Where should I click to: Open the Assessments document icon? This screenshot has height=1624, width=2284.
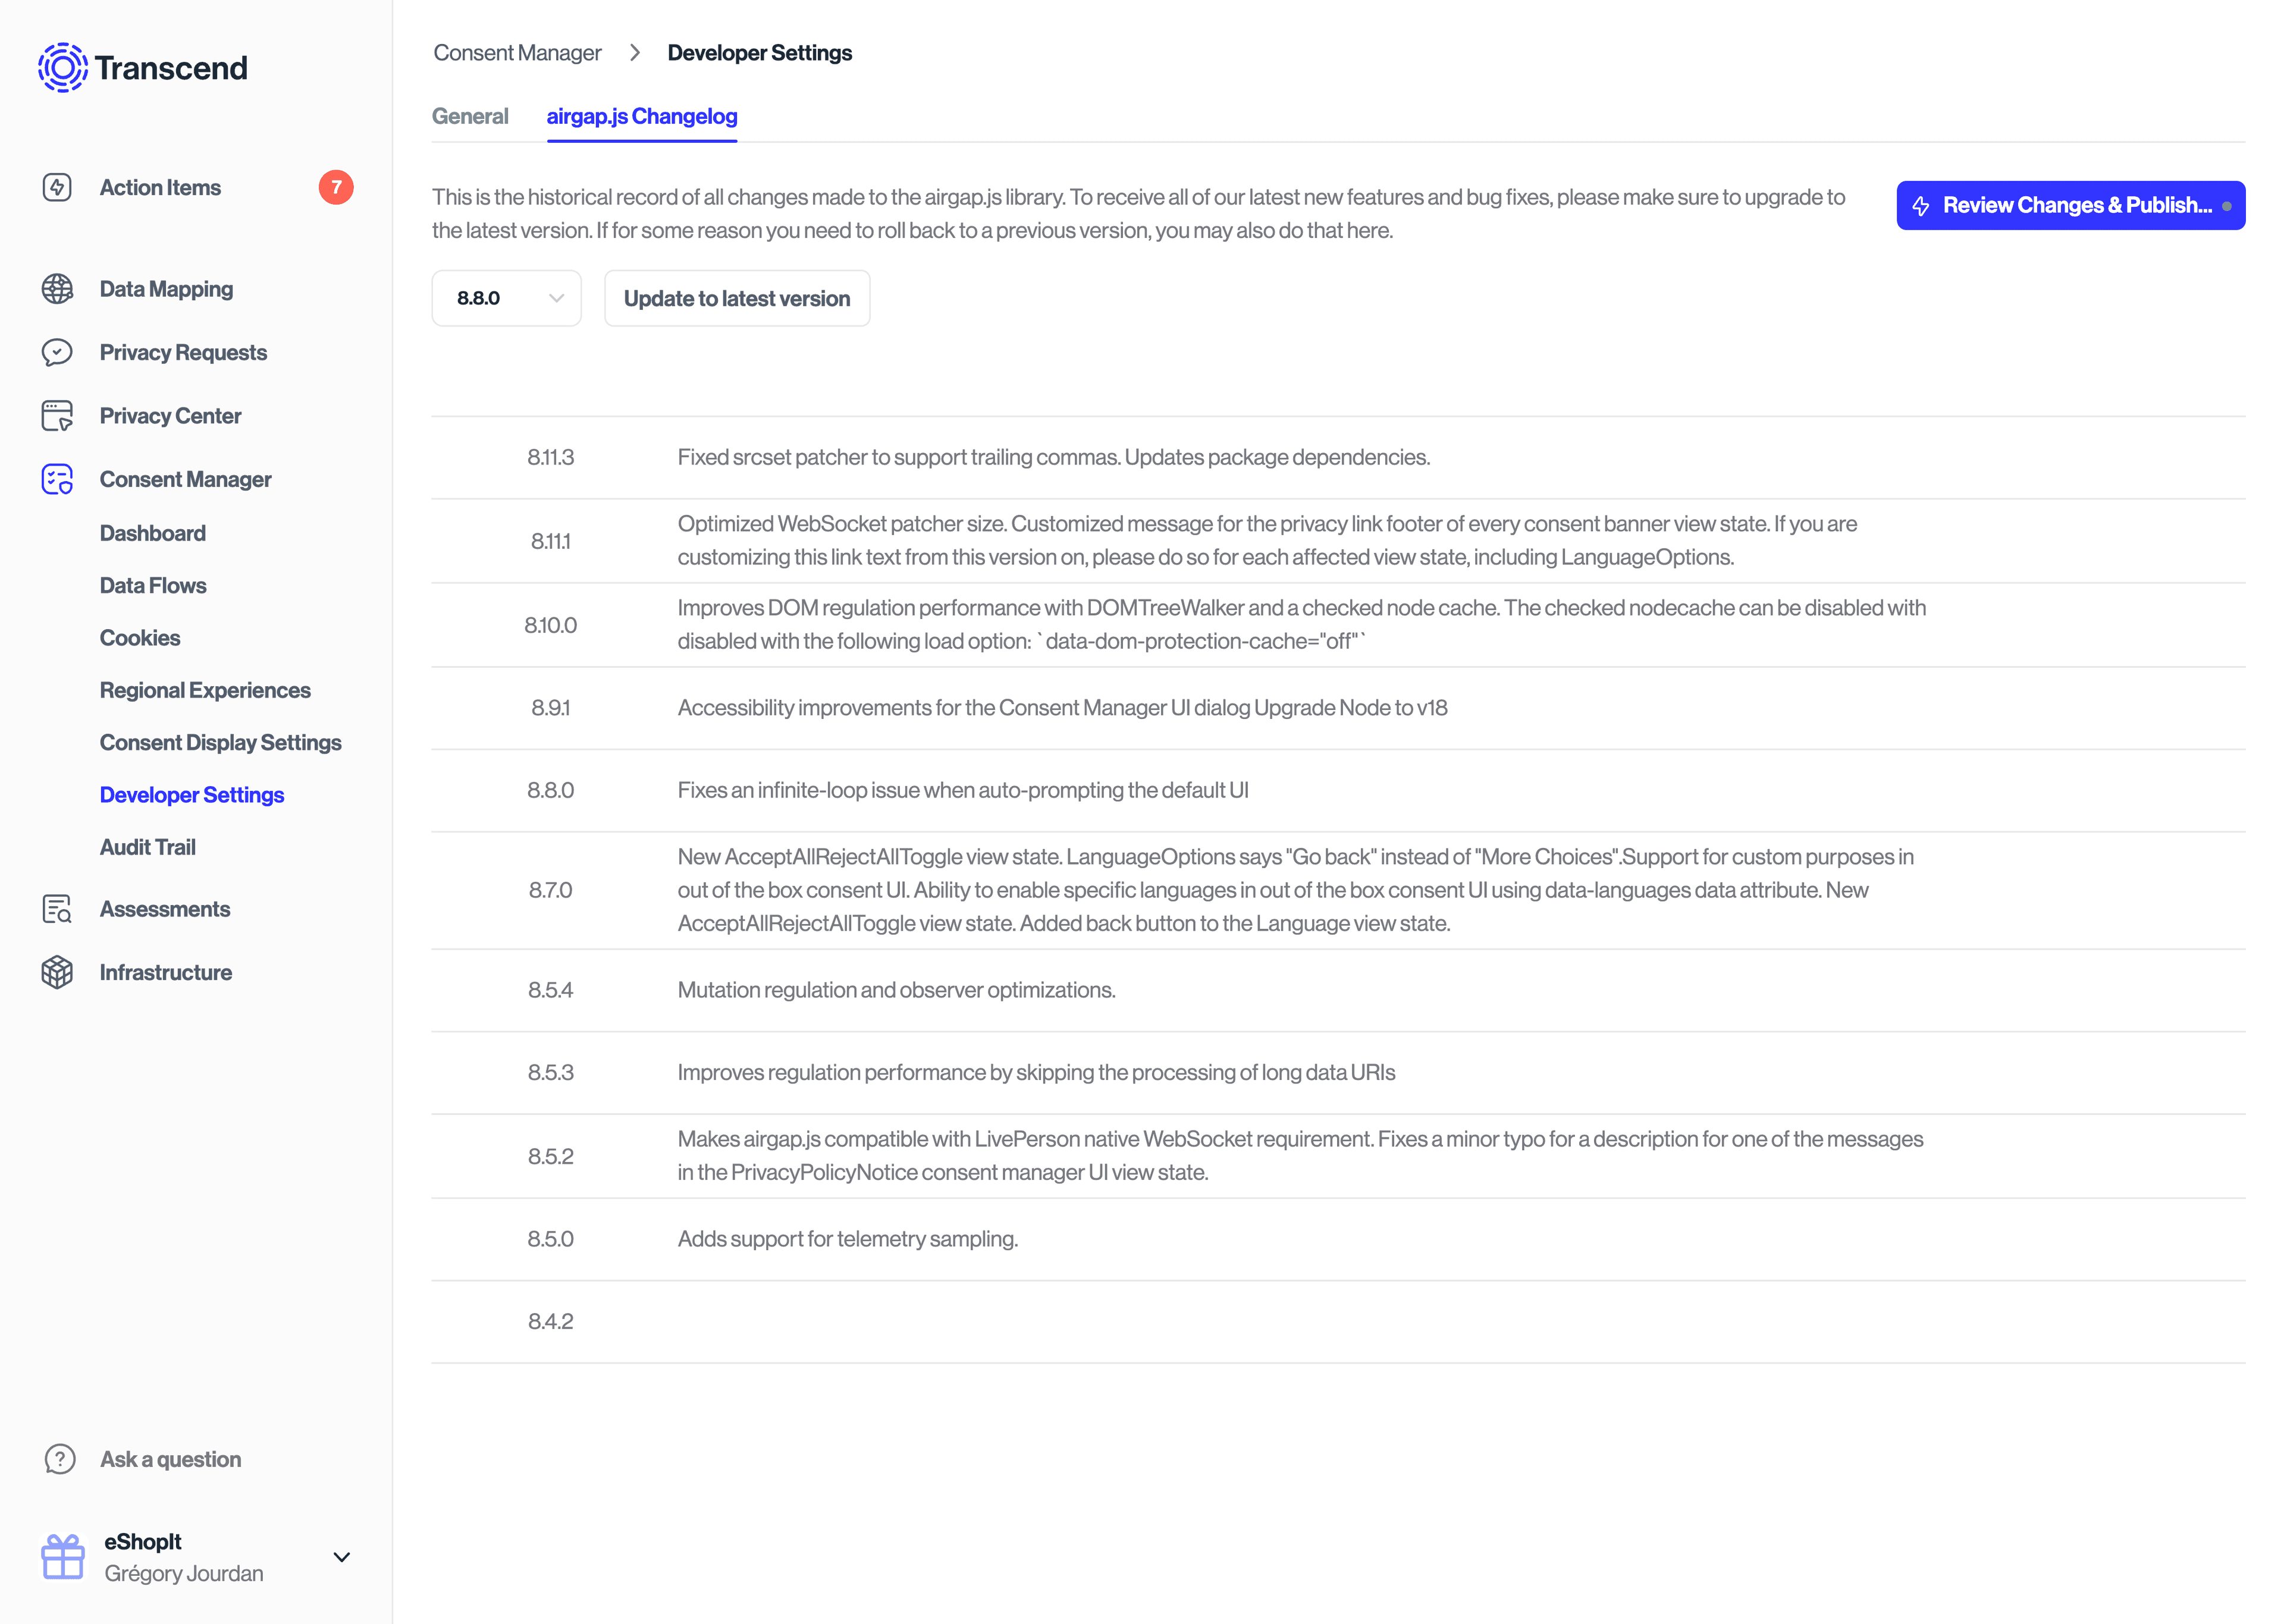(x=57, y=909)
